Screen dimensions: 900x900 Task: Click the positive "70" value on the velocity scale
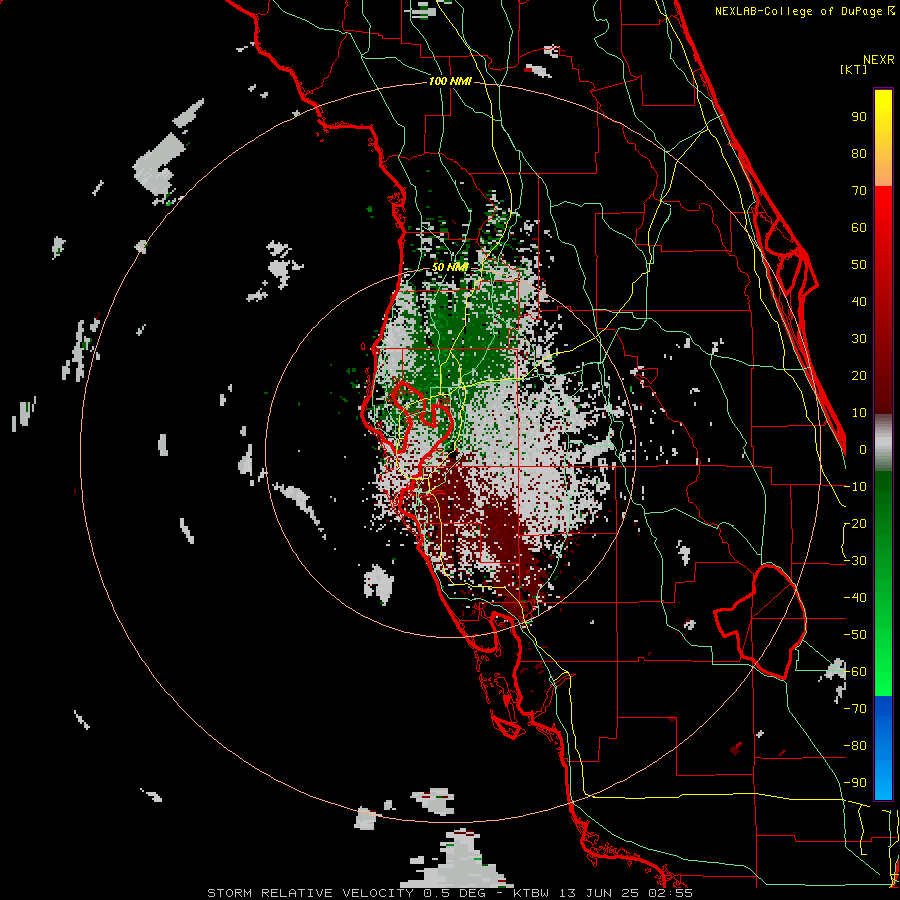(859, 191)
